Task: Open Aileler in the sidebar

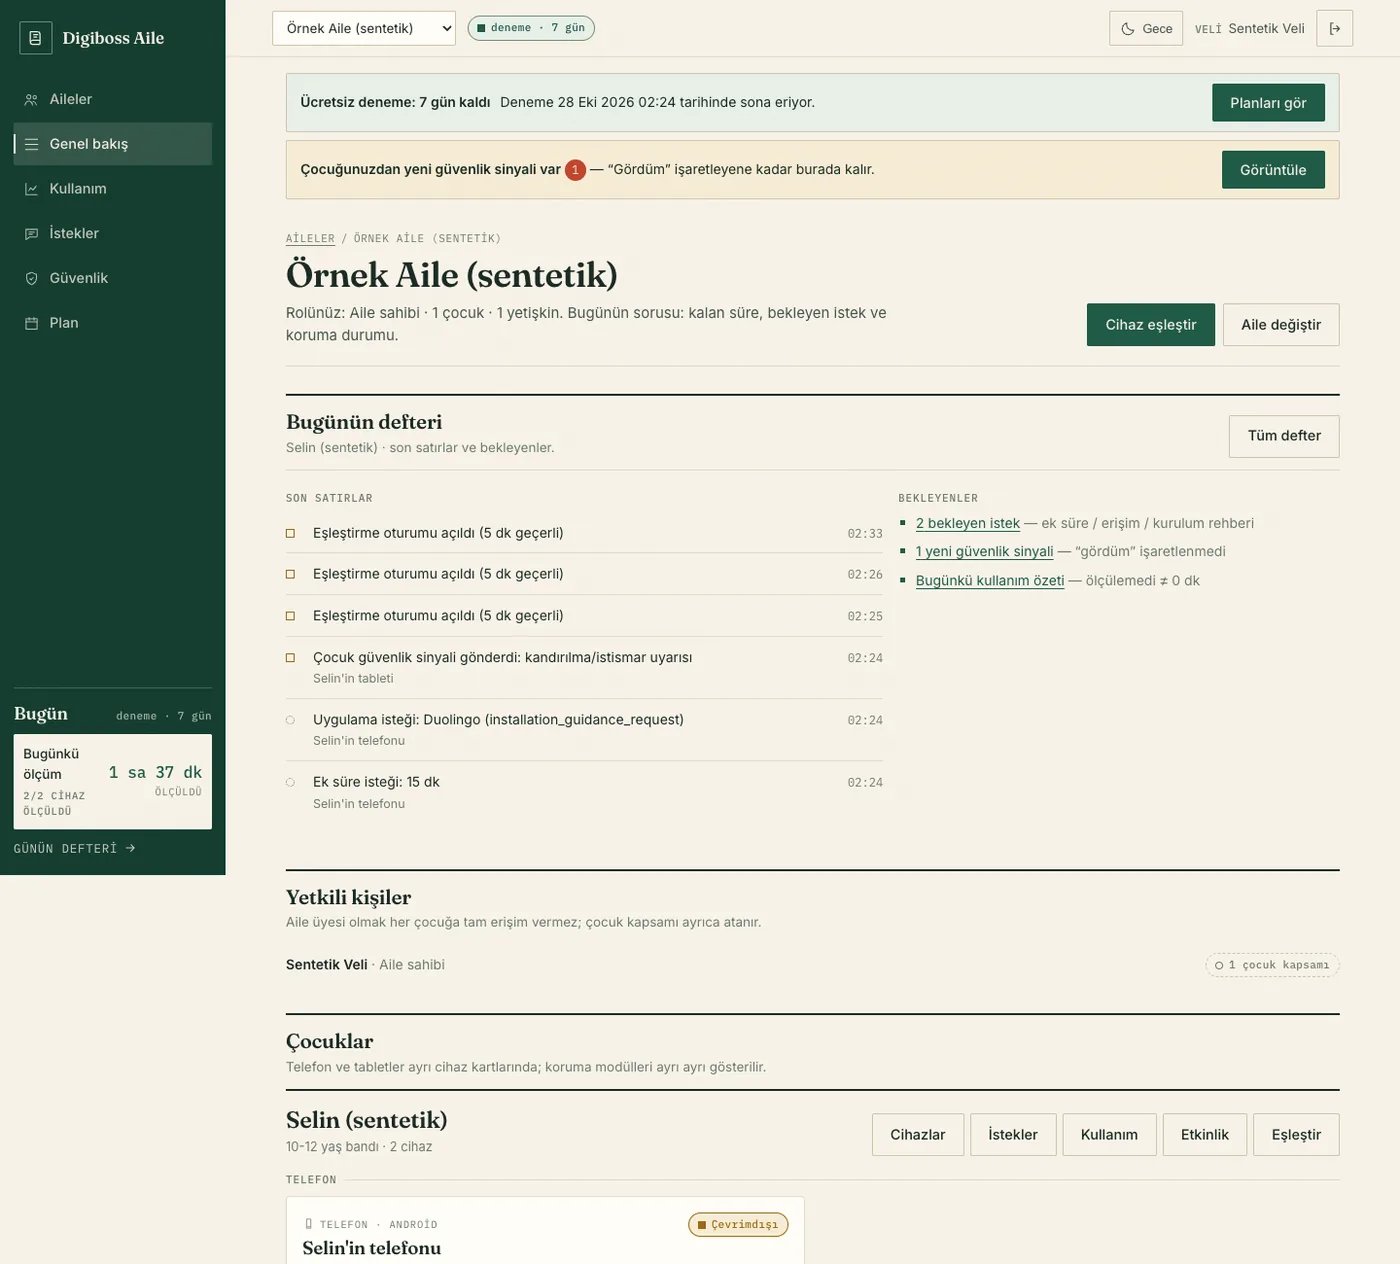Action: 113,99
